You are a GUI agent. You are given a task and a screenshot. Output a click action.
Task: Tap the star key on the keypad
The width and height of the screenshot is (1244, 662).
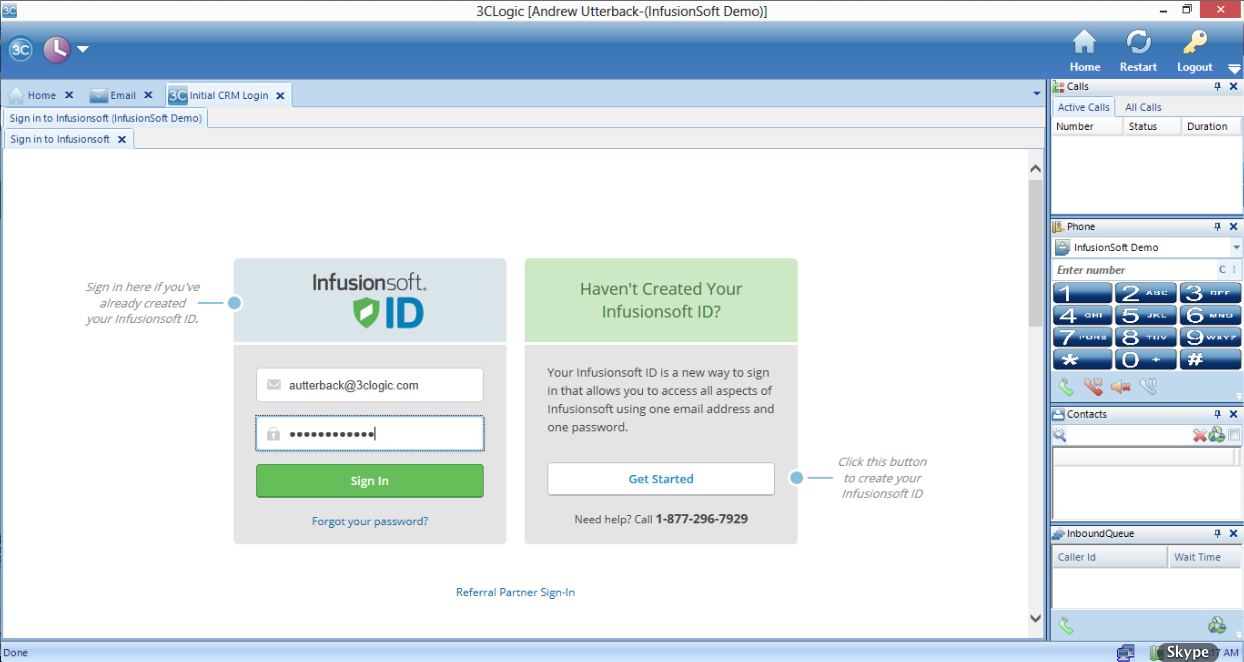pyautogui.click(x=1083, y=359)
